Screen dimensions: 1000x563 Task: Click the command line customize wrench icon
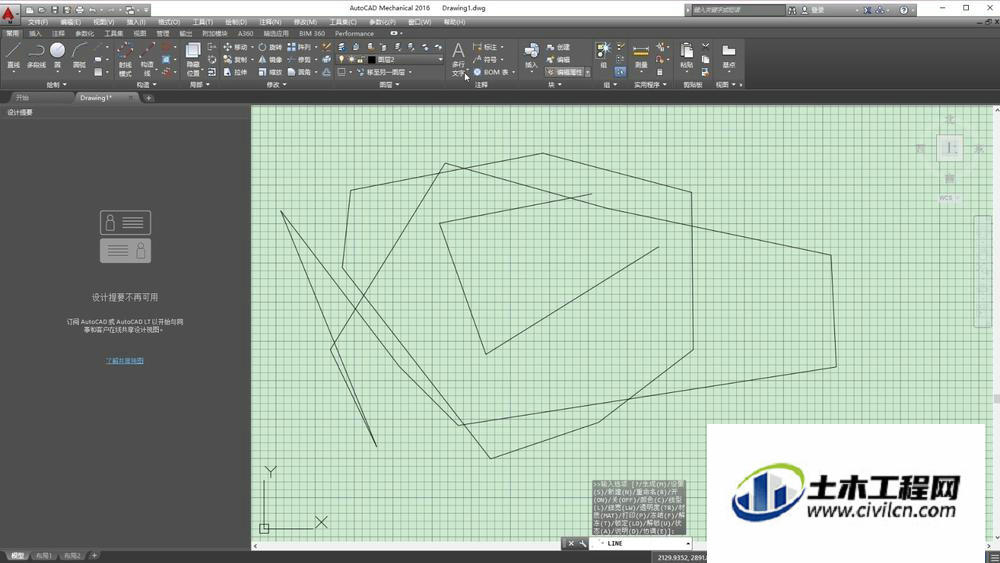(583, 544)
